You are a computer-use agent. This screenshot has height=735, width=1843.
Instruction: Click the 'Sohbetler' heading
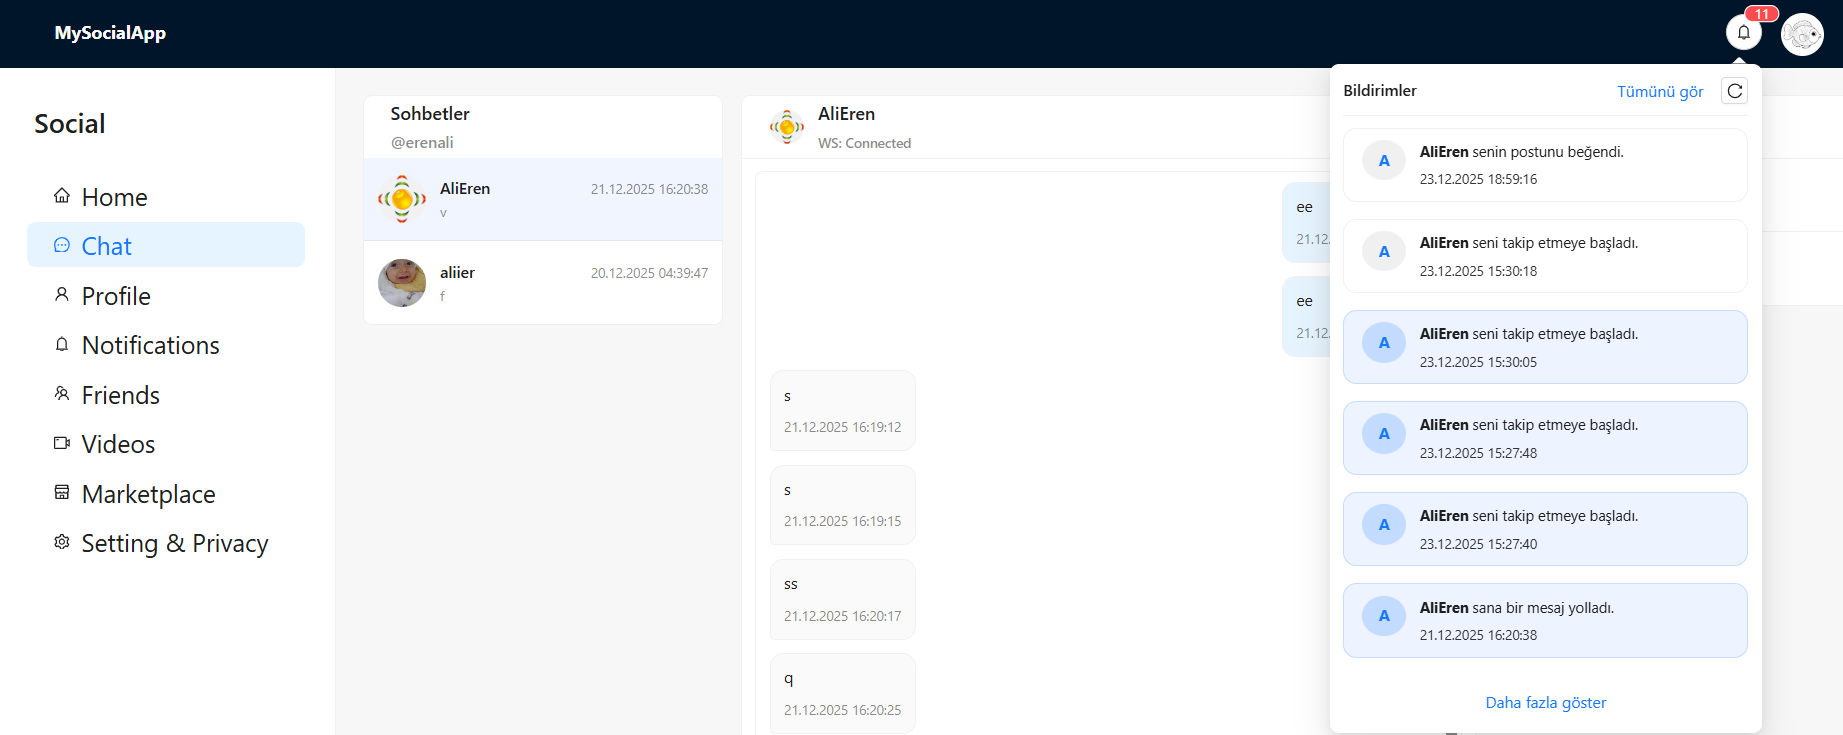click(x=430, y=114)
